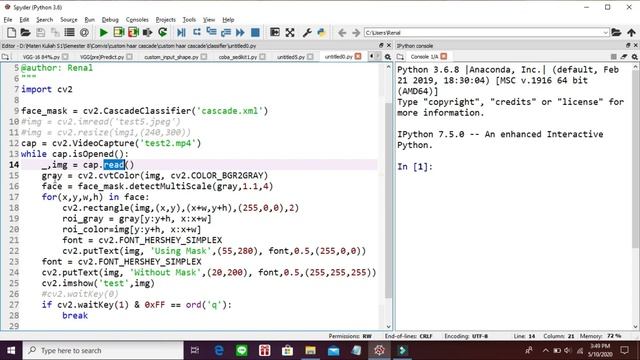Run the current selection or line
The image size is (640, 360).
click(x=147, y=32)
